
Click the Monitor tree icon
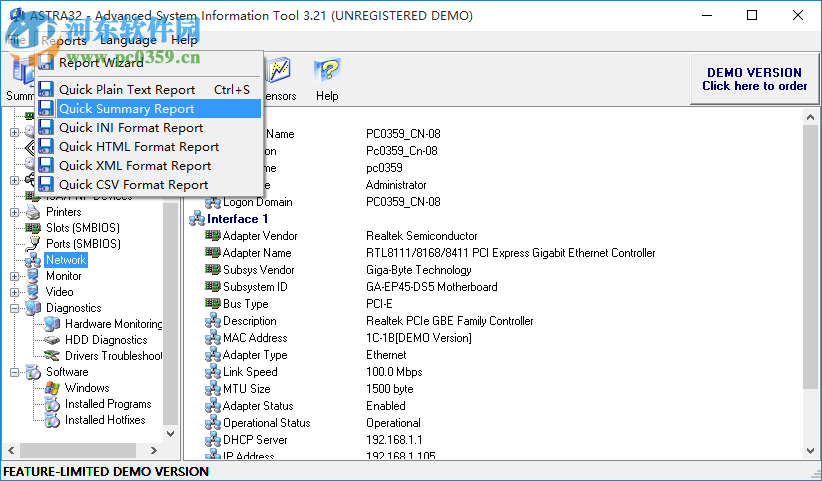[x=33, y=276]
